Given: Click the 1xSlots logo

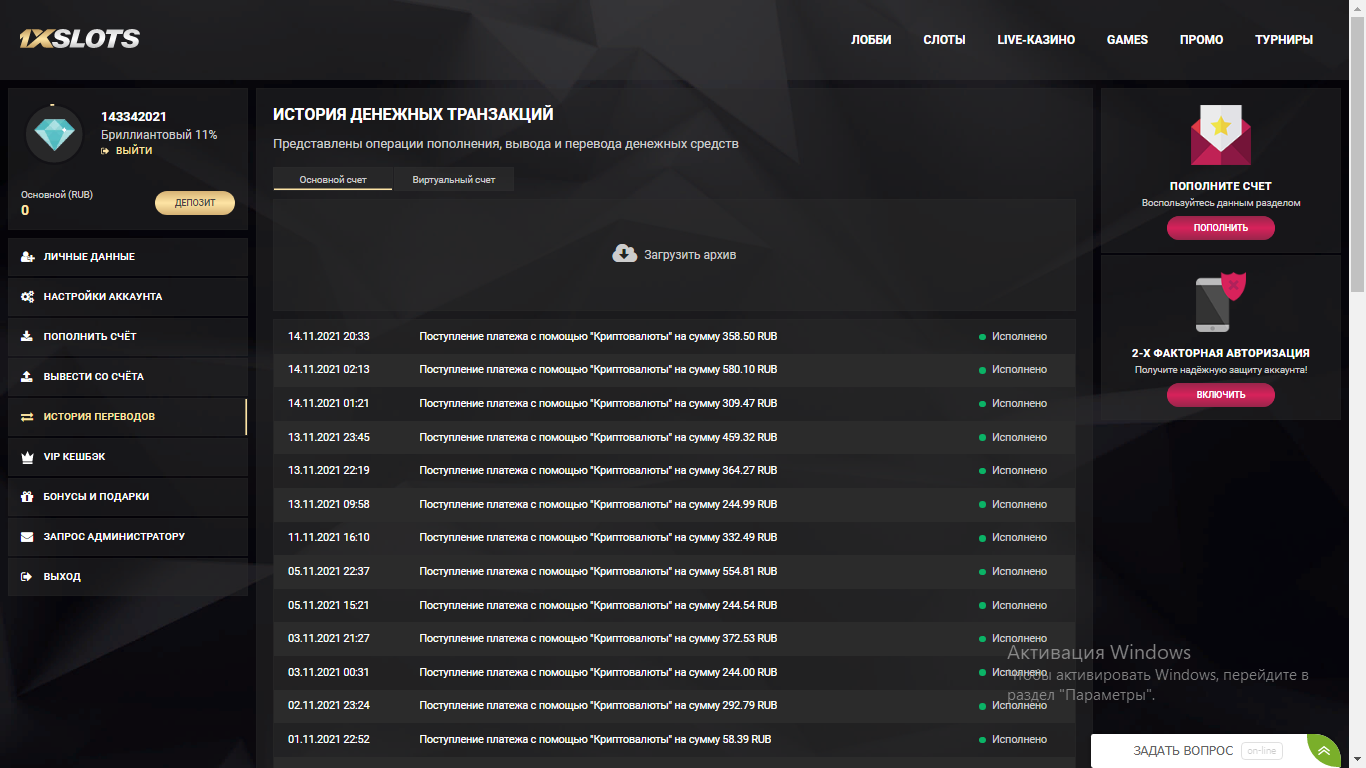Looking at the screenshot, I should [x=79, y=39].
